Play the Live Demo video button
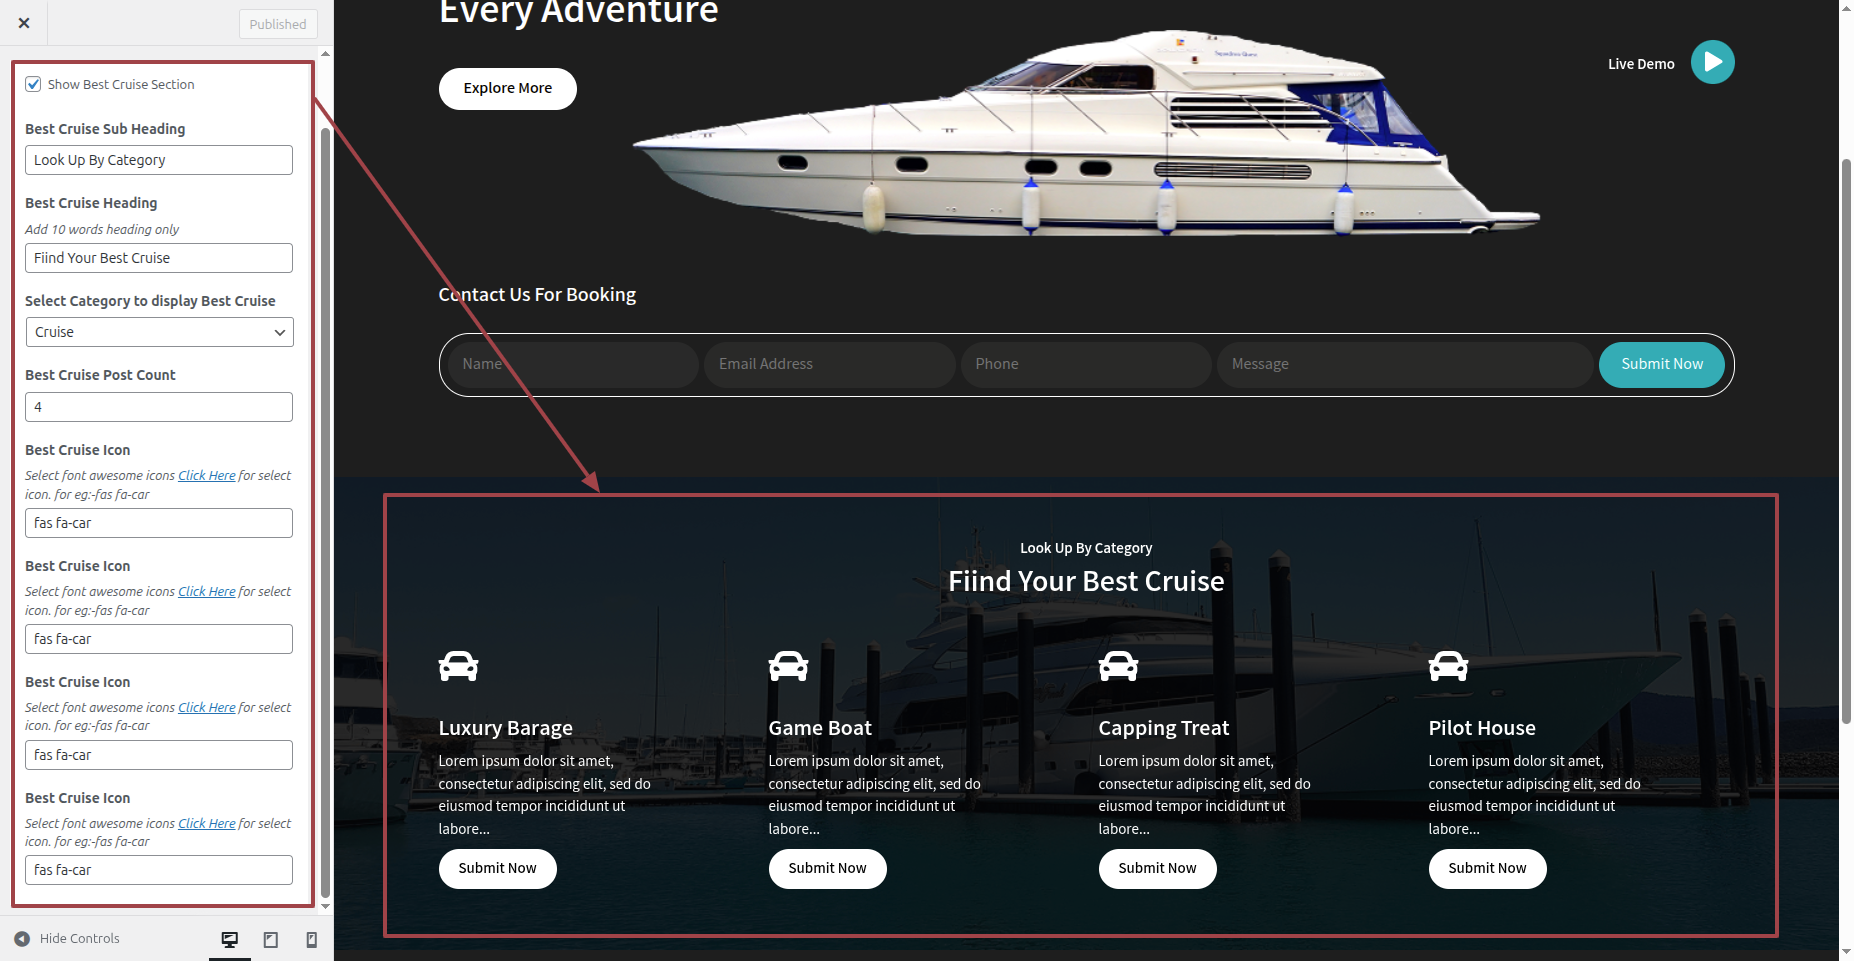 point(1712,62)
